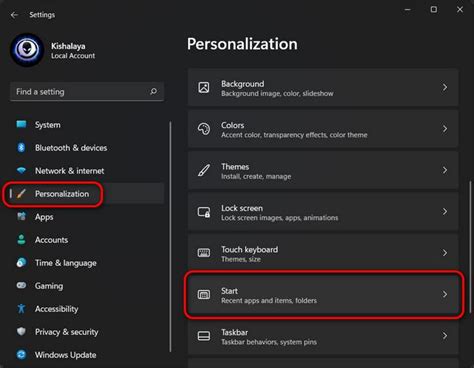Image resolution: width=474 pixels, height=368 pixels.
Task: Select Bluetooth & devices in sidebar
Action: [x=71, y=148]
